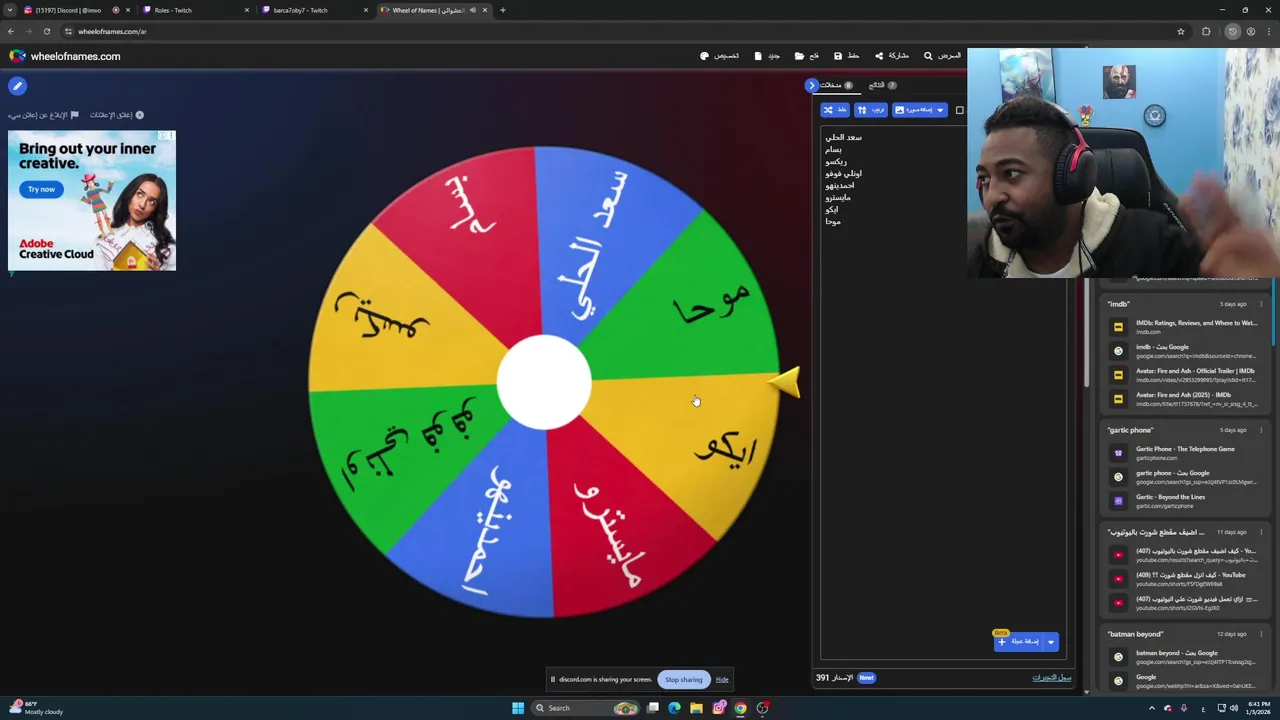Open the extensions puzzle icon
Image resolution: width=1280 pixels, height=720 pixels.
(x=1206, y=31)
